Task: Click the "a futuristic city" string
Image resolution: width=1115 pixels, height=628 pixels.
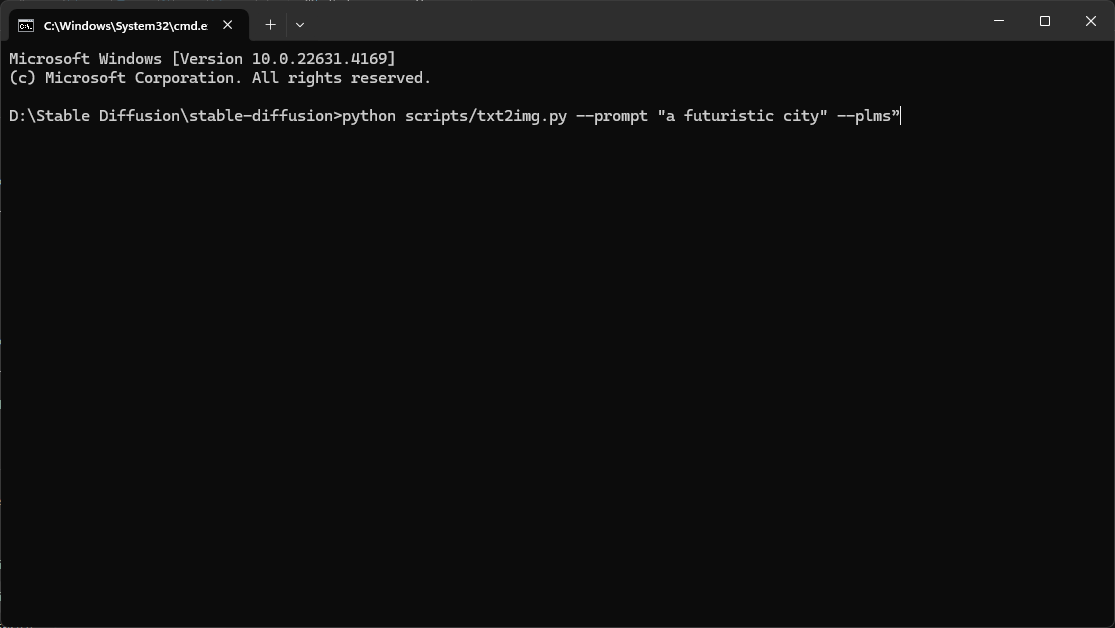Action: click(742, 116)
